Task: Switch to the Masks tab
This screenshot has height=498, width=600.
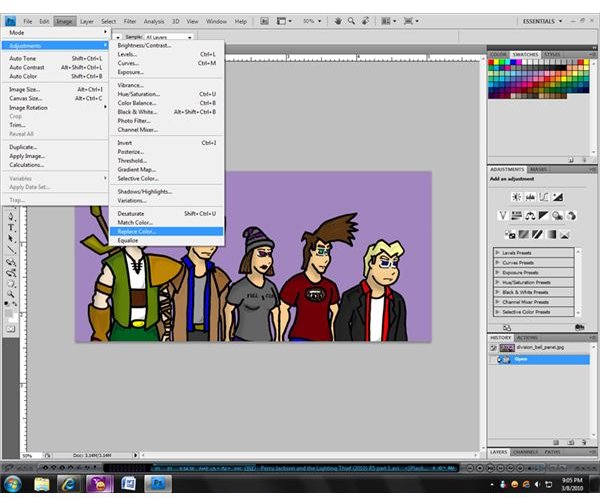Action: pos(538,169)
